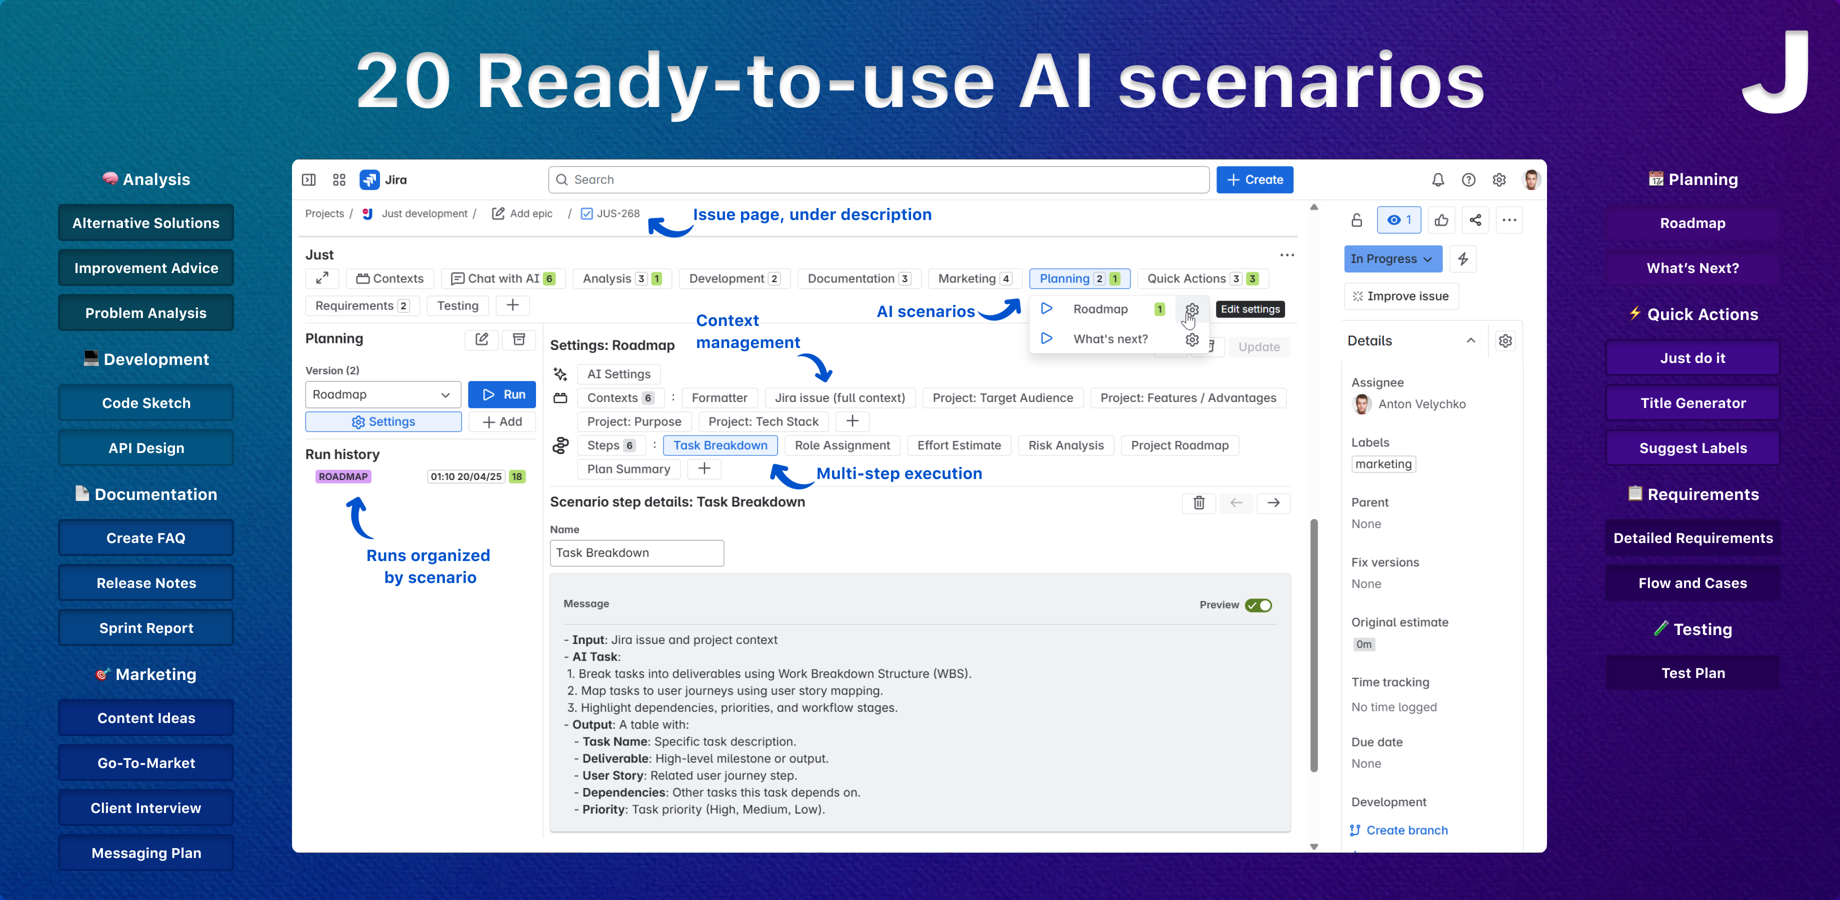This screenshot has width=1840, height=900.
Task: Open issue actions three-dot menu
Action: (1509, 220)
